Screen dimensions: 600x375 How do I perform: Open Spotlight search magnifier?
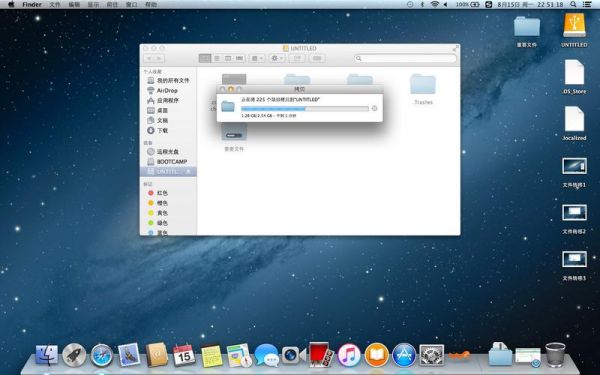click(x=573, y=4)
